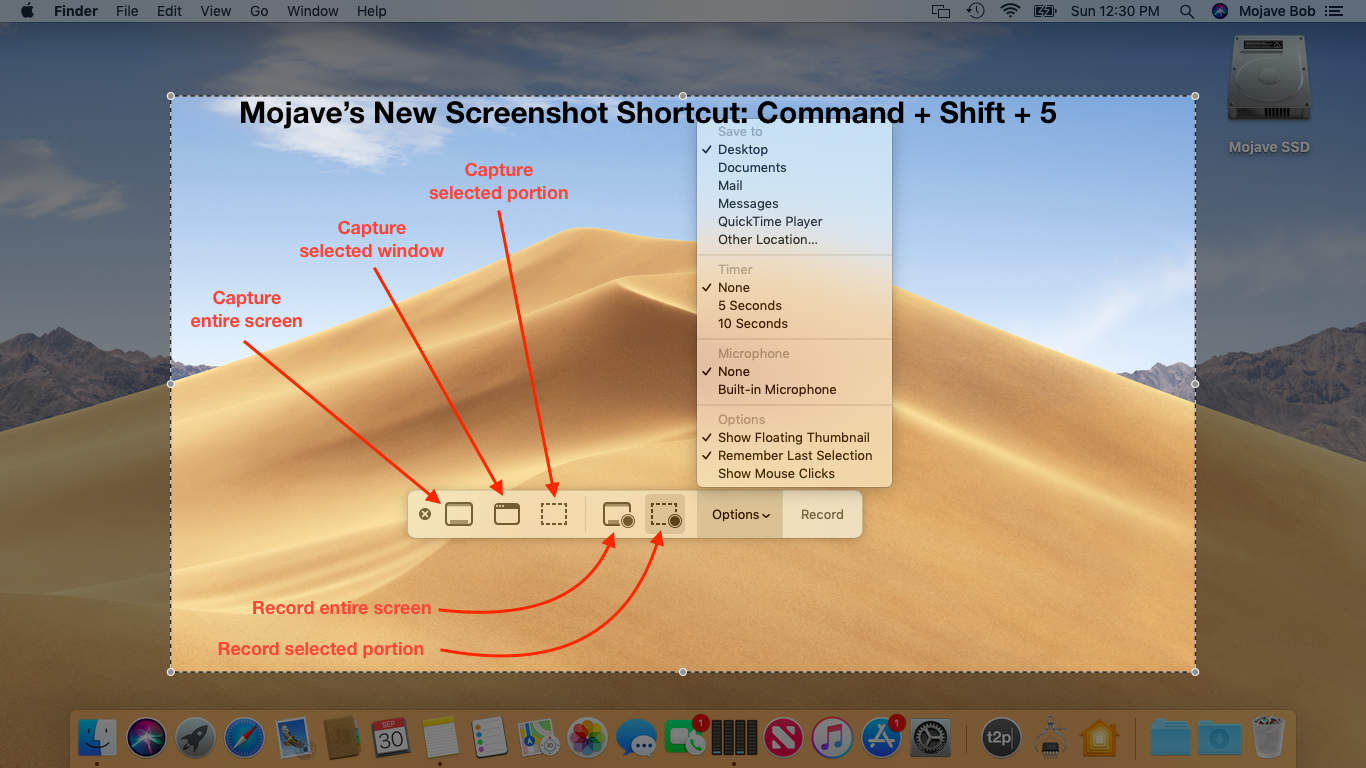Click the clock showing Sun 12:30 PM
Screen dimensions: 1366x768
[x=1115, y=11]
